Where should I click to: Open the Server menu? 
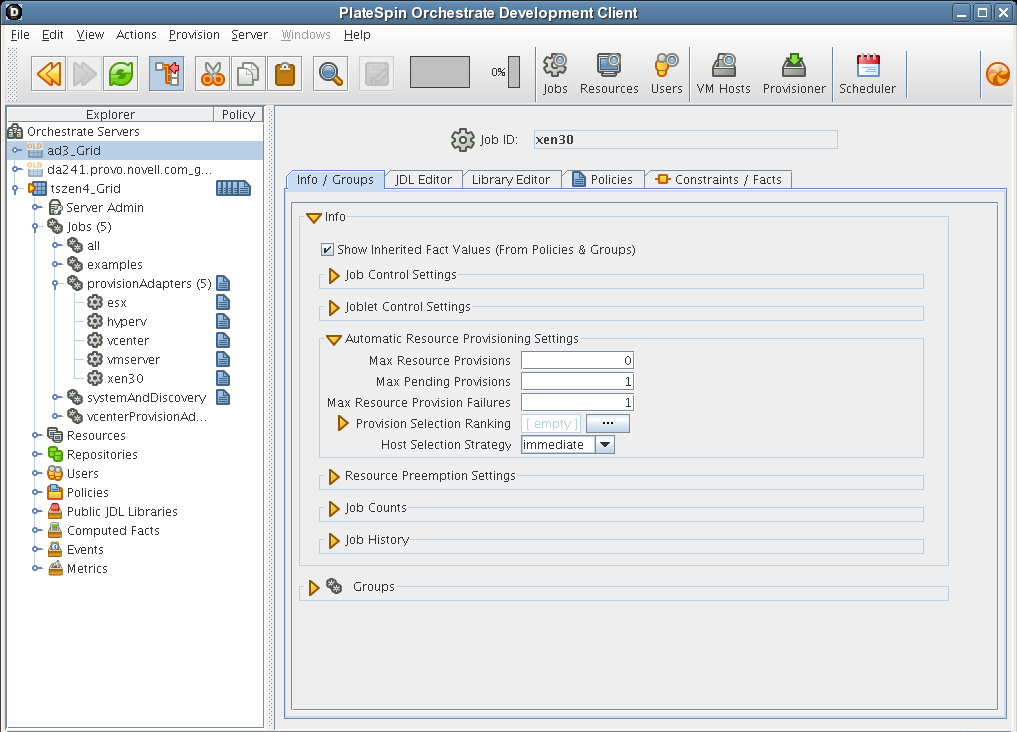(250, 35)
